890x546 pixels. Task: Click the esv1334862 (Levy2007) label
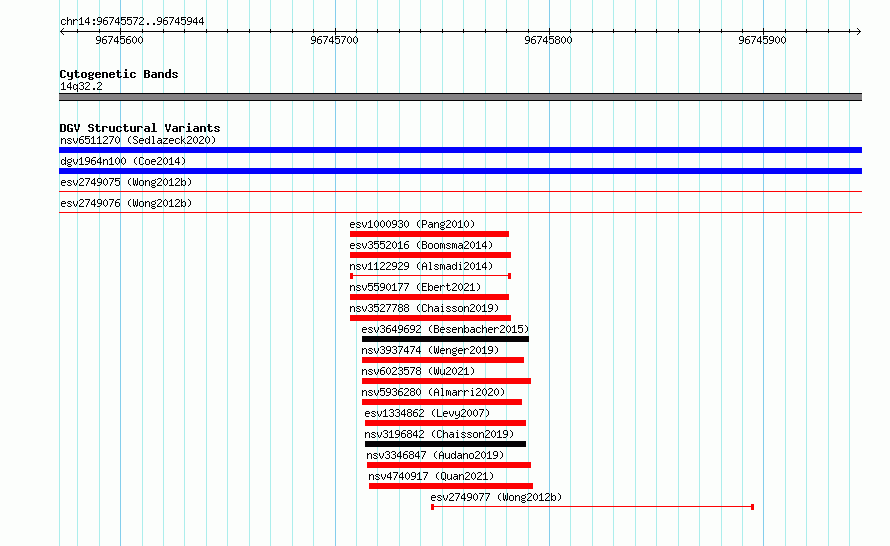[427, 413]
